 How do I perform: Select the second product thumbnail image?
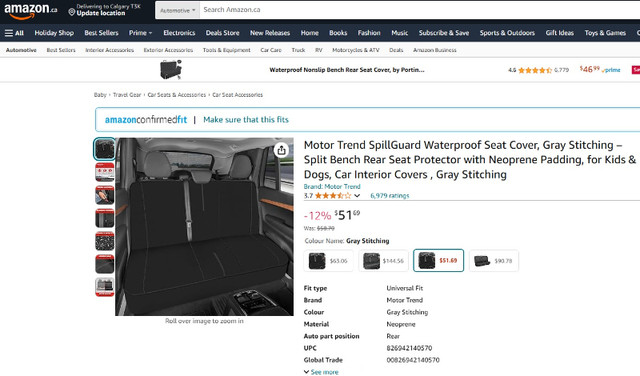pyautogui.click(x=104, y=172)
